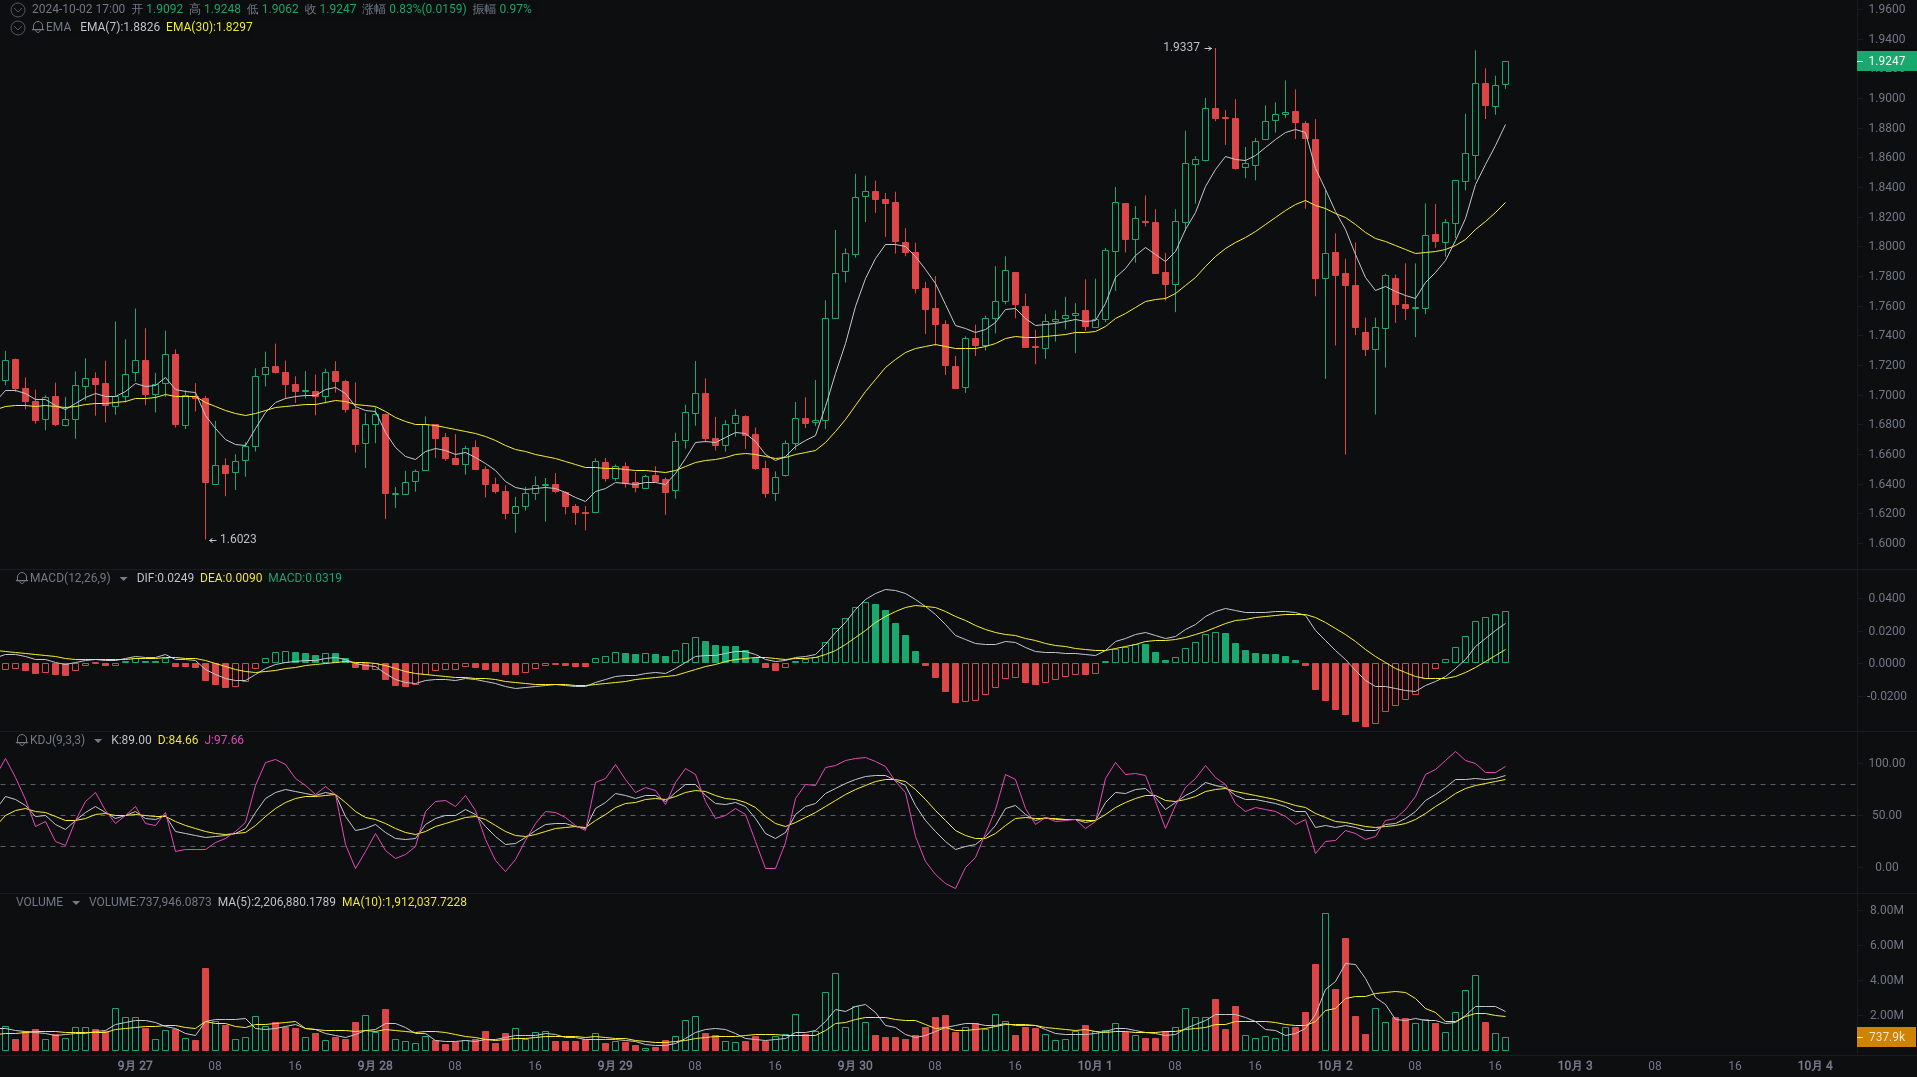Click the 9月 28 date label
1917x1077 pixels.
click(375, 1066)
